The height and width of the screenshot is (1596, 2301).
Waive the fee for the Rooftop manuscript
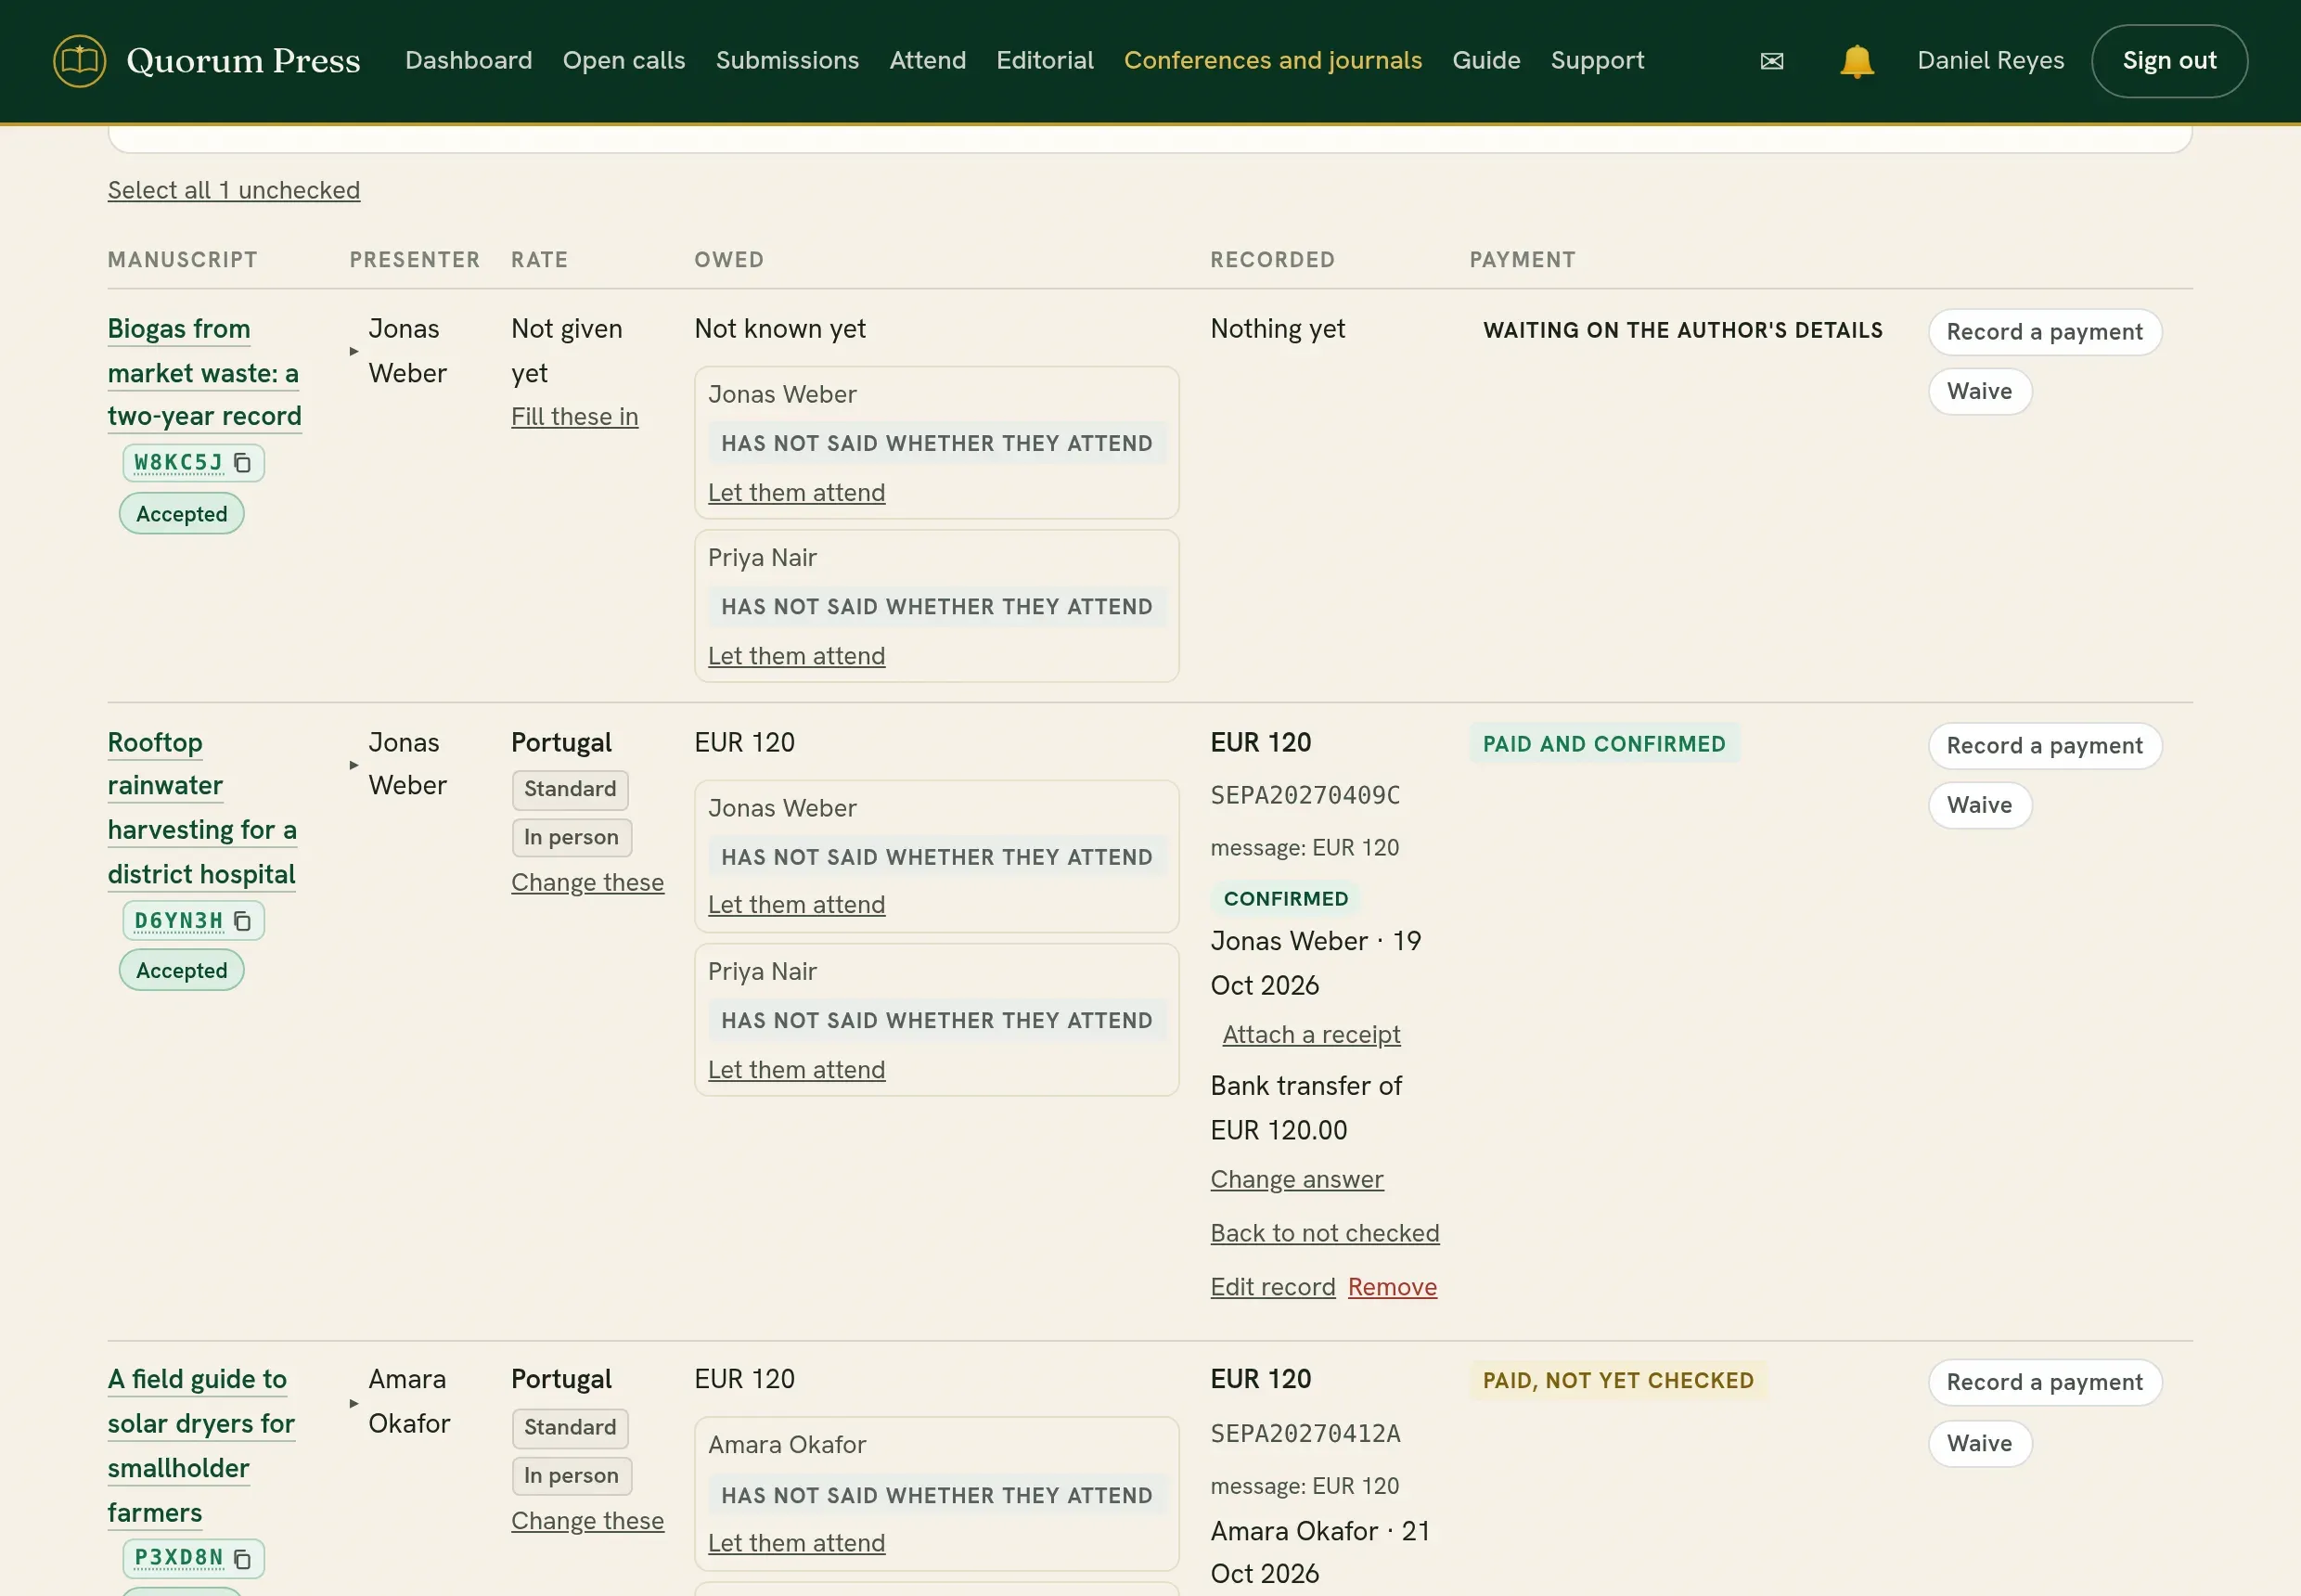(x=1979, y=805)
